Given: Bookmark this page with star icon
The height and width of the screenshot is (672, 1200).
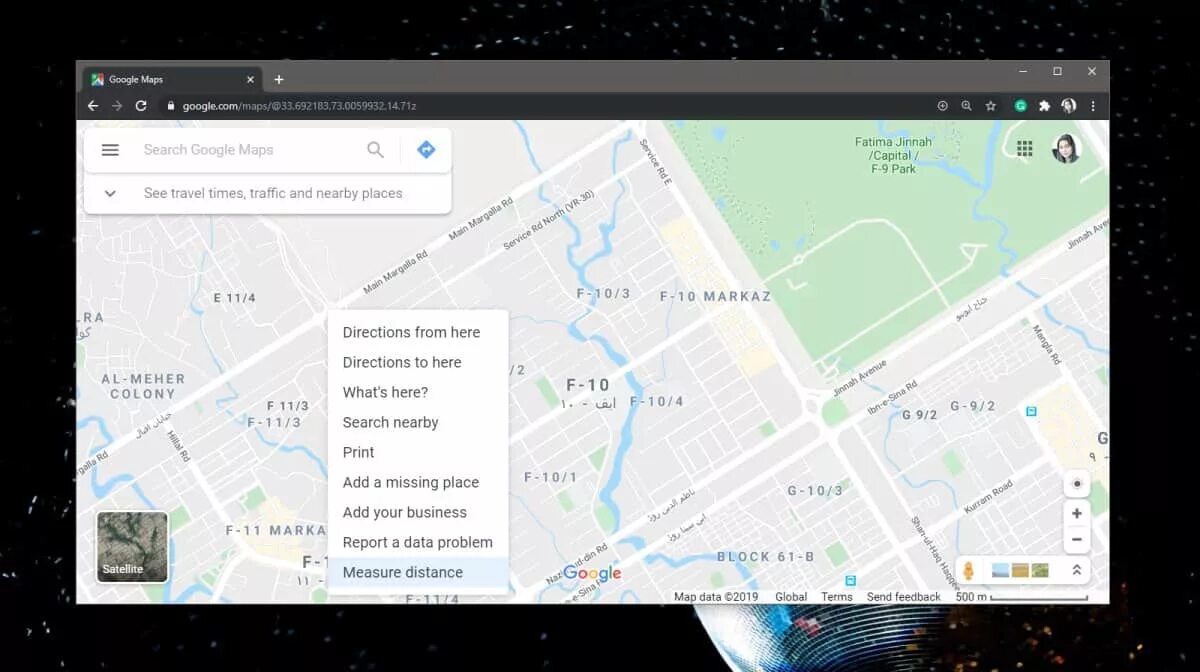Looking at the screenshot, I should (x=991, y=106).
